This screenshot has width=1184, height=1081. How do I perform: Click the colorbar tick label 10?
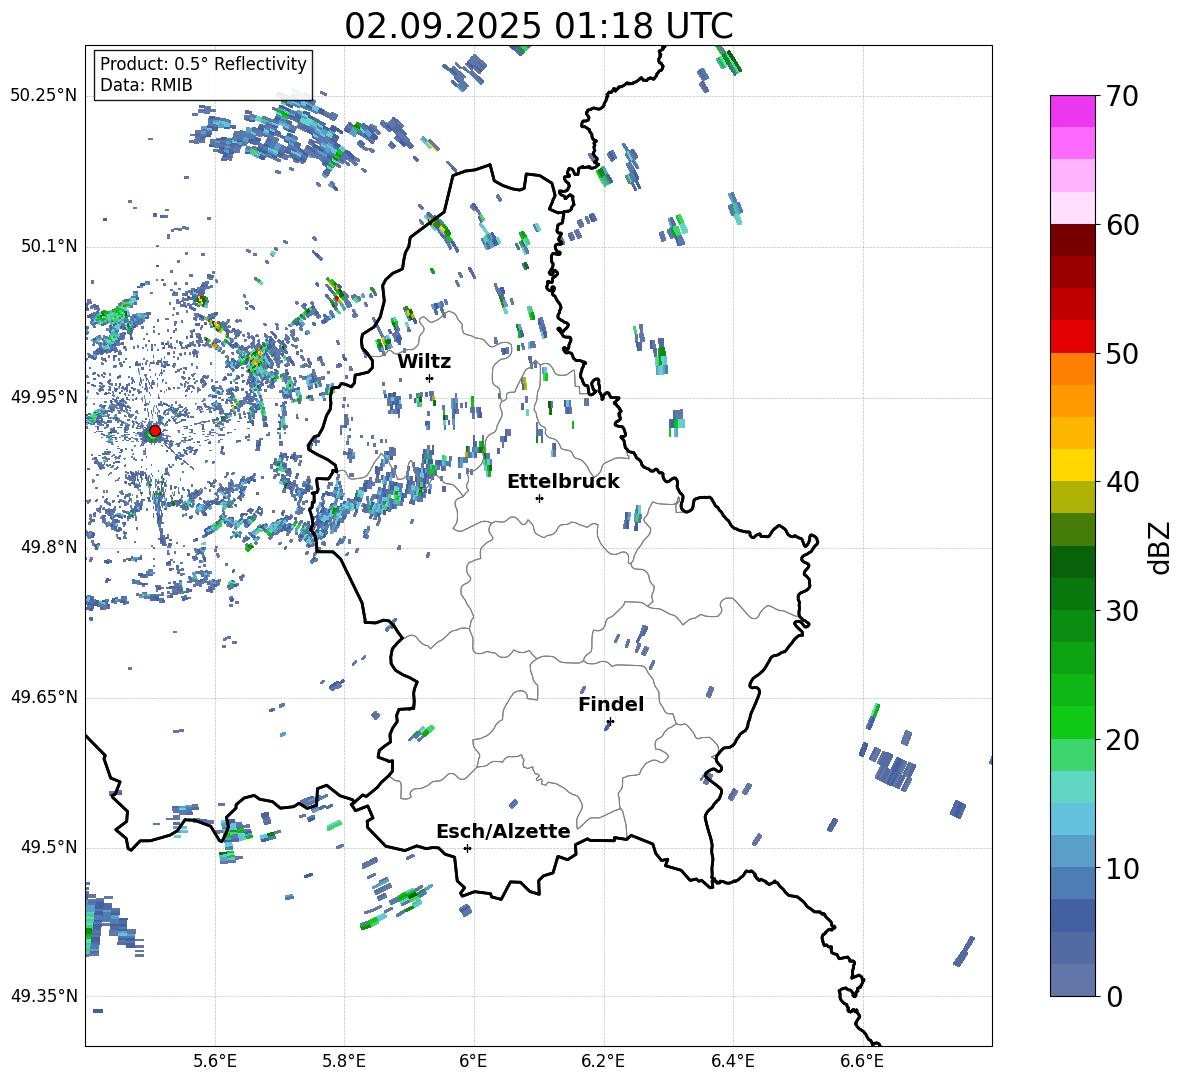point(1121,868)
